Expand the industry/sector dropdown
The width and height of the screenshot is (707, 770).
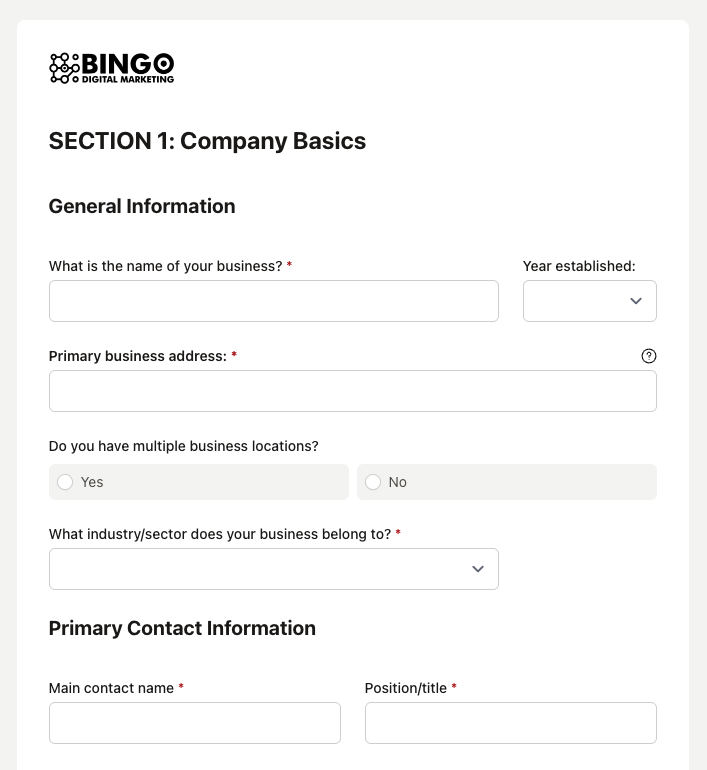tap(273, 569)
